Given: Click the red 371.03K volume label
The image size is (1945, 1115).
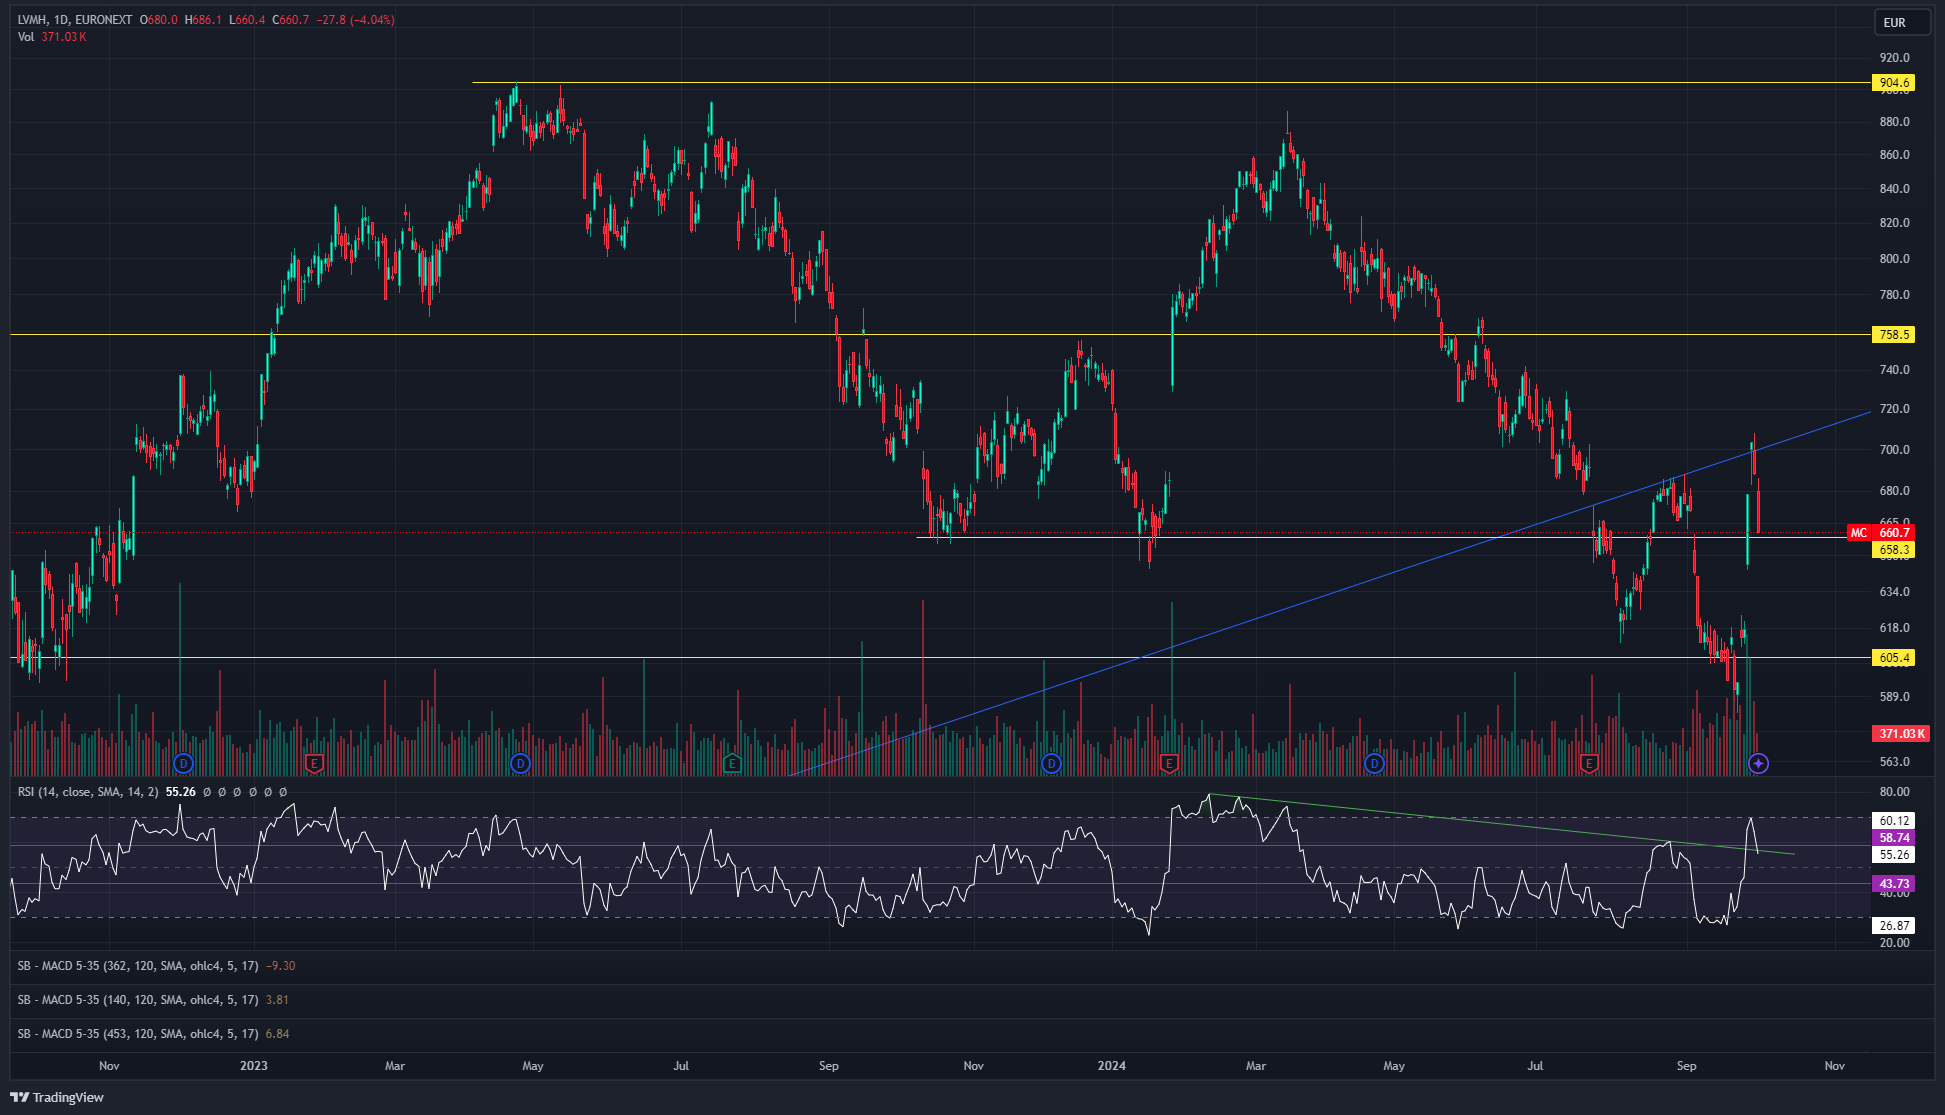Looking at the screenshot, I should (1900, 734).
